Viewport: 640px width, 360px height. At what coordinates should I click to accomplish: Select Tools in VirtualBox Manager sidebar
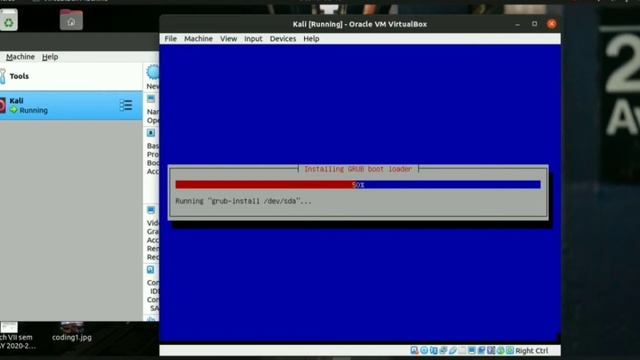tap(71, 76)
